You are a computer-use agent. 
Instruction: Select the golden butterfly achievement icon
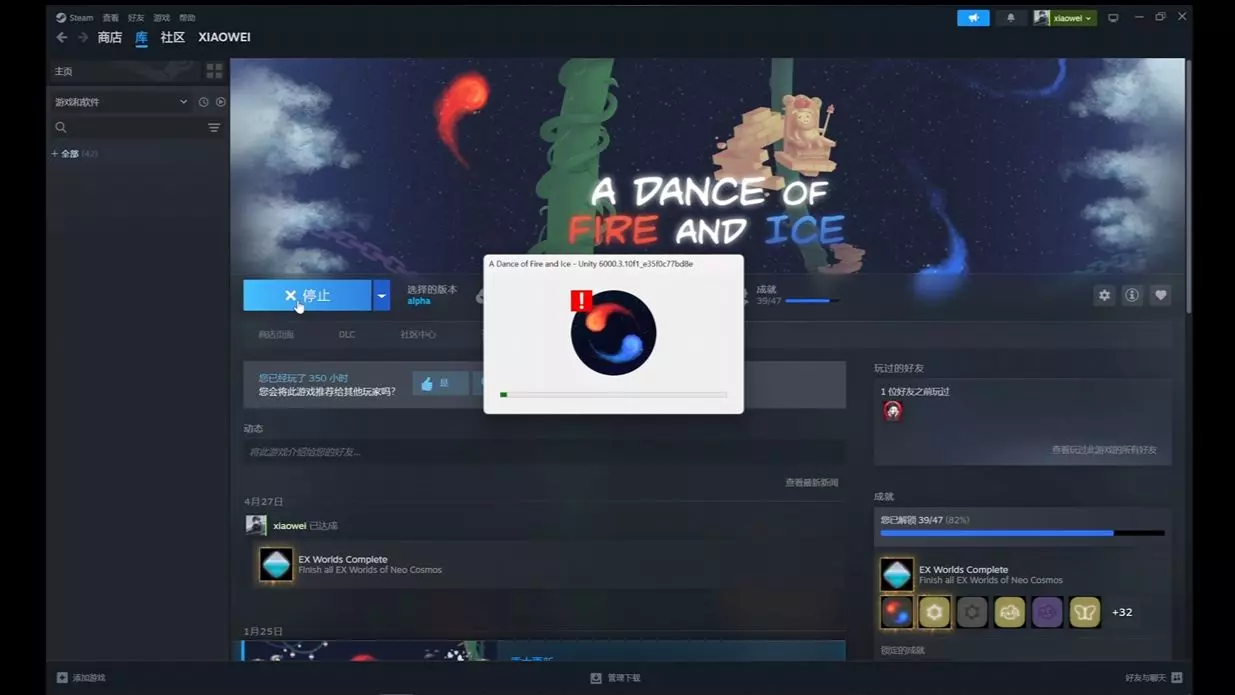[1085, 612]
